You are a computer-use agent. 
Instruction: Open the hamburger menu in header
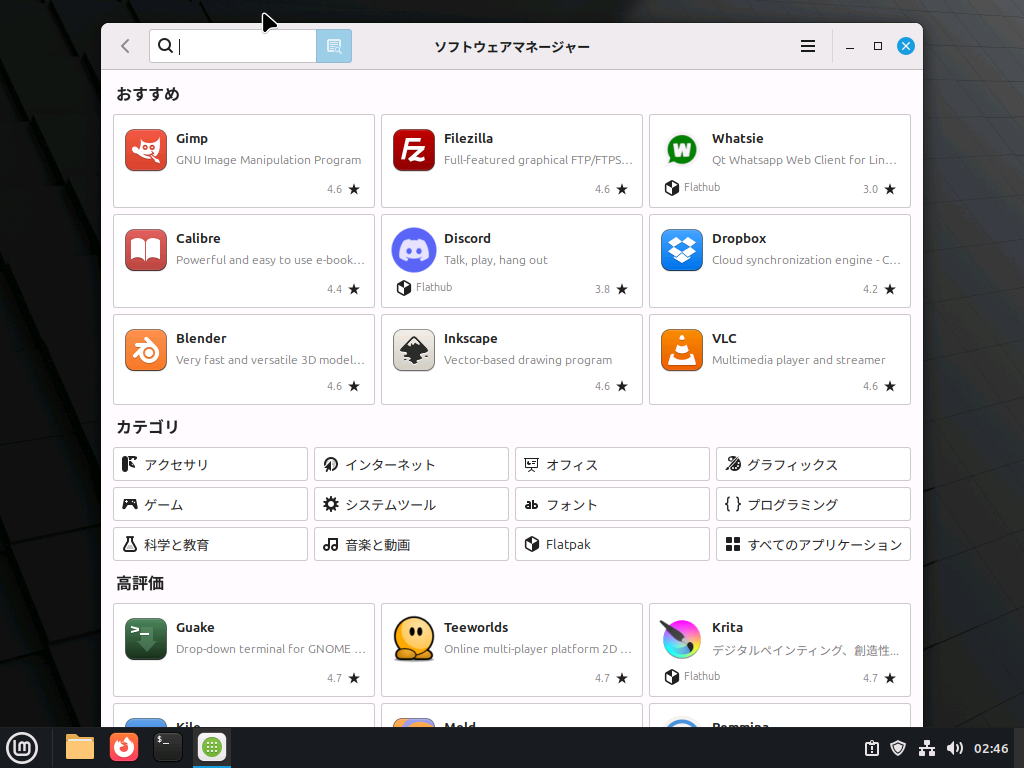(x=808, y=46)
